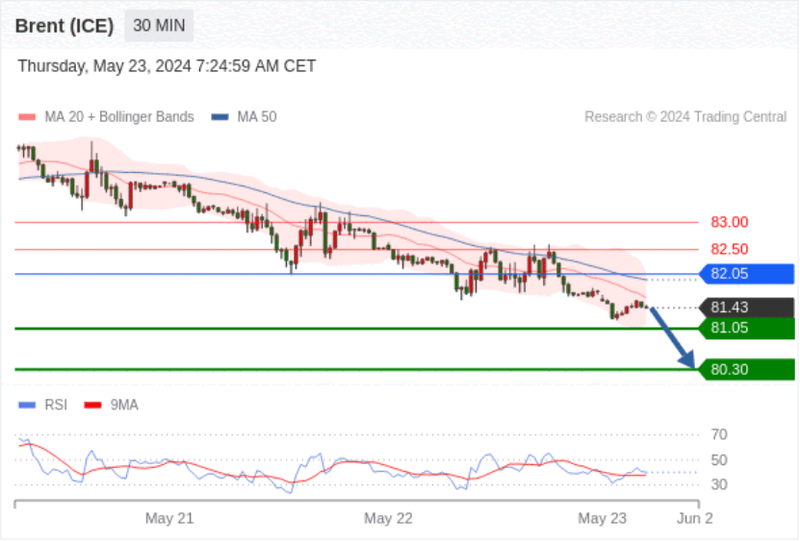Click the red 9MA legend swatch
The width and height of the screenshot is (800, 541).
pos(92,405)
